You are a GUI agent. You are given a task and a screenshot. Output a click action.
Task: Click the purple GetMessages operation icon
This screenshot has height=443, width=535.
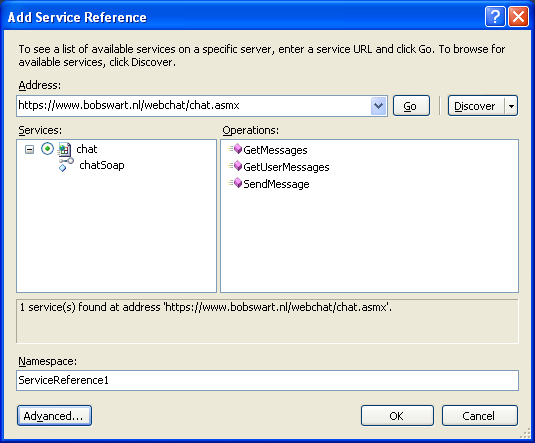(235, 149)
